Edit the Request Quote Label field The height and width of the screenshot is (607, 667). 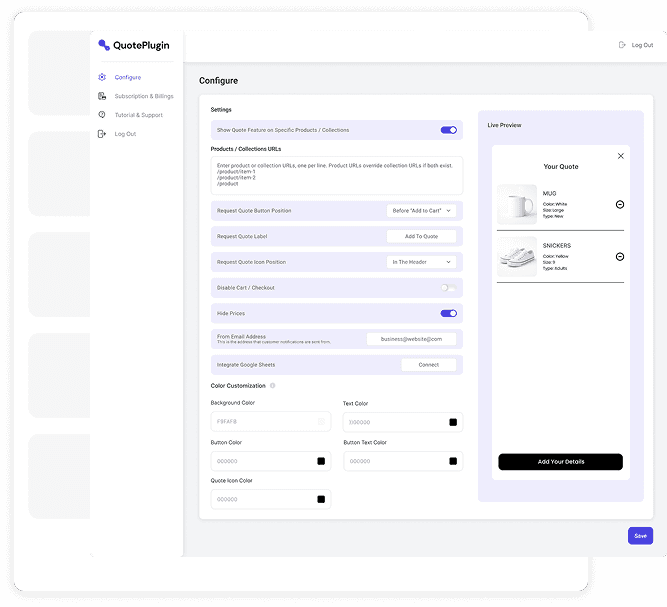pyautogui.click(x=421, y=236)
